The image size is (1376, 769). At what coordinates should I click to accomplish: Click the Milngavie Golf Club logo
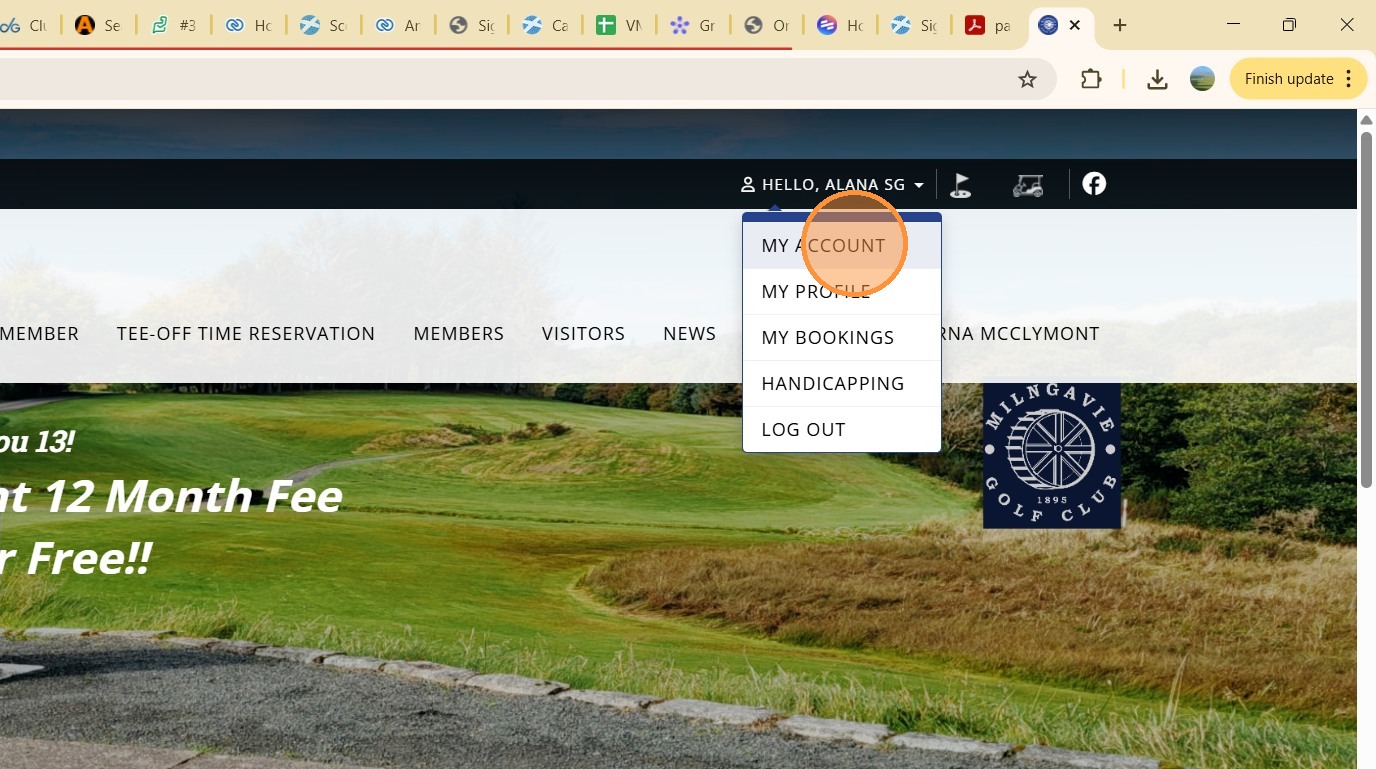click(x=1052, y=455)
